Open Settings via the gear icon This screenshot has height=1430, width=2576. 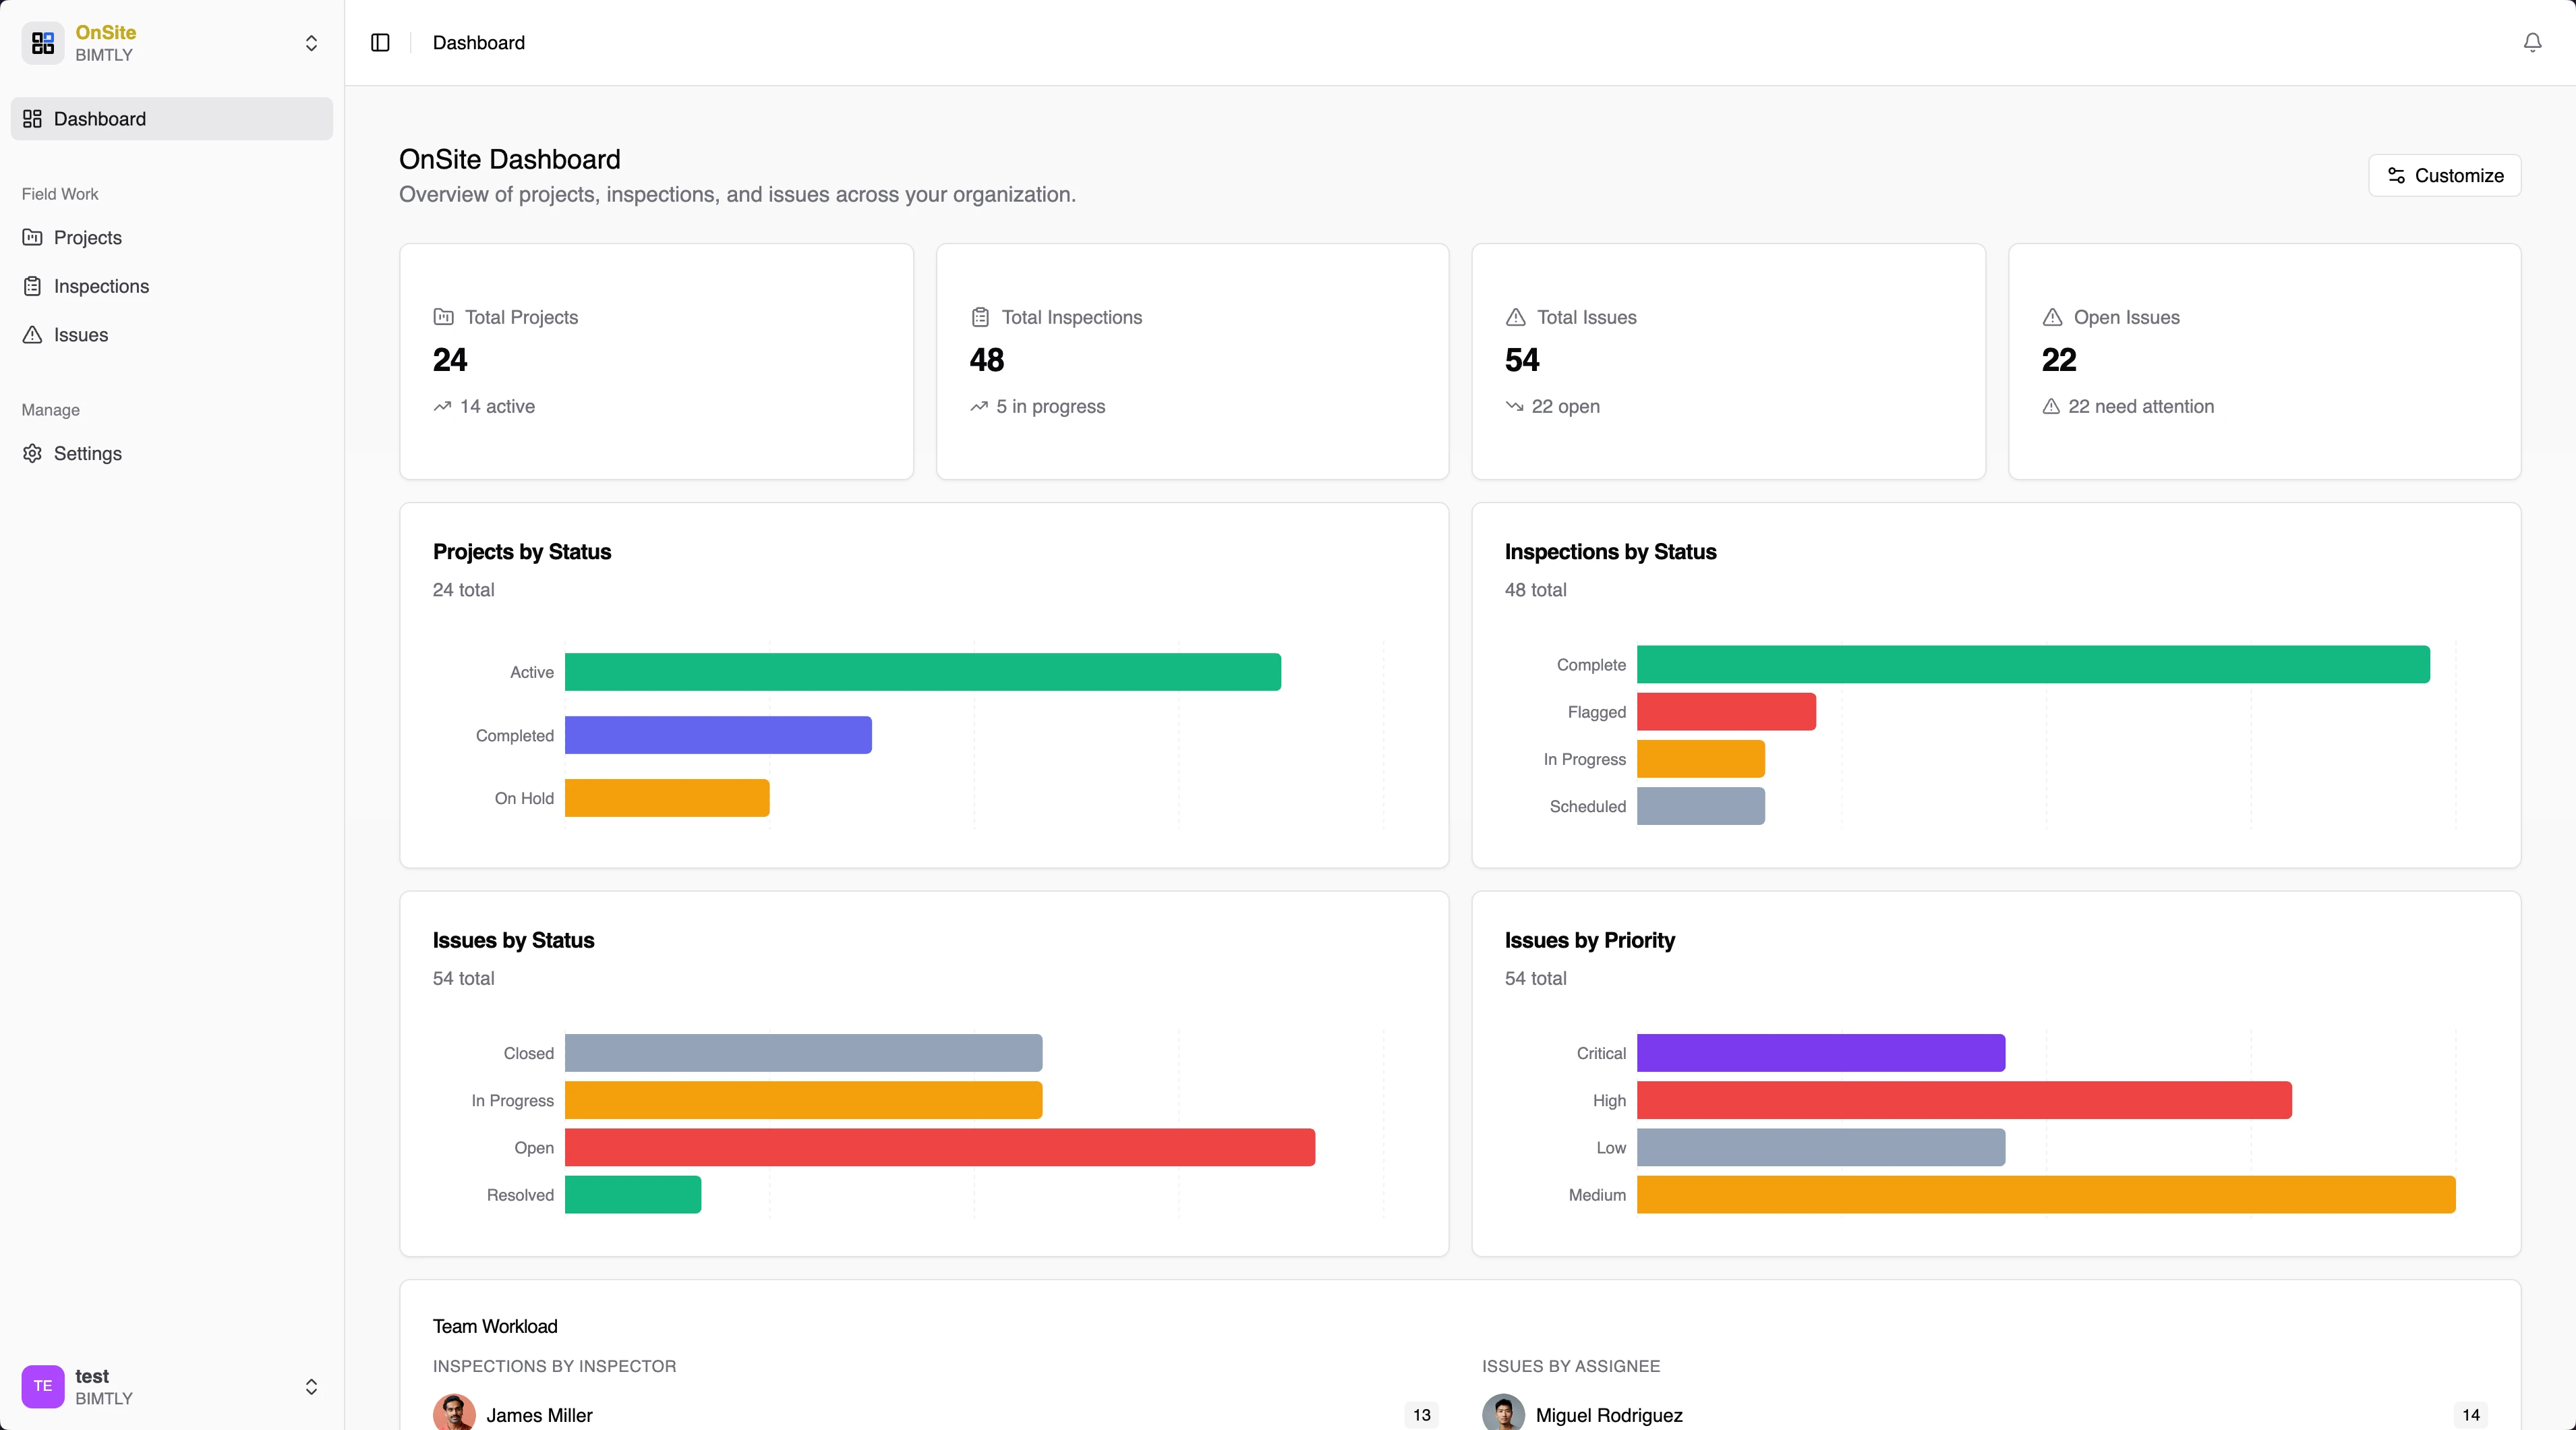point(32,453)
